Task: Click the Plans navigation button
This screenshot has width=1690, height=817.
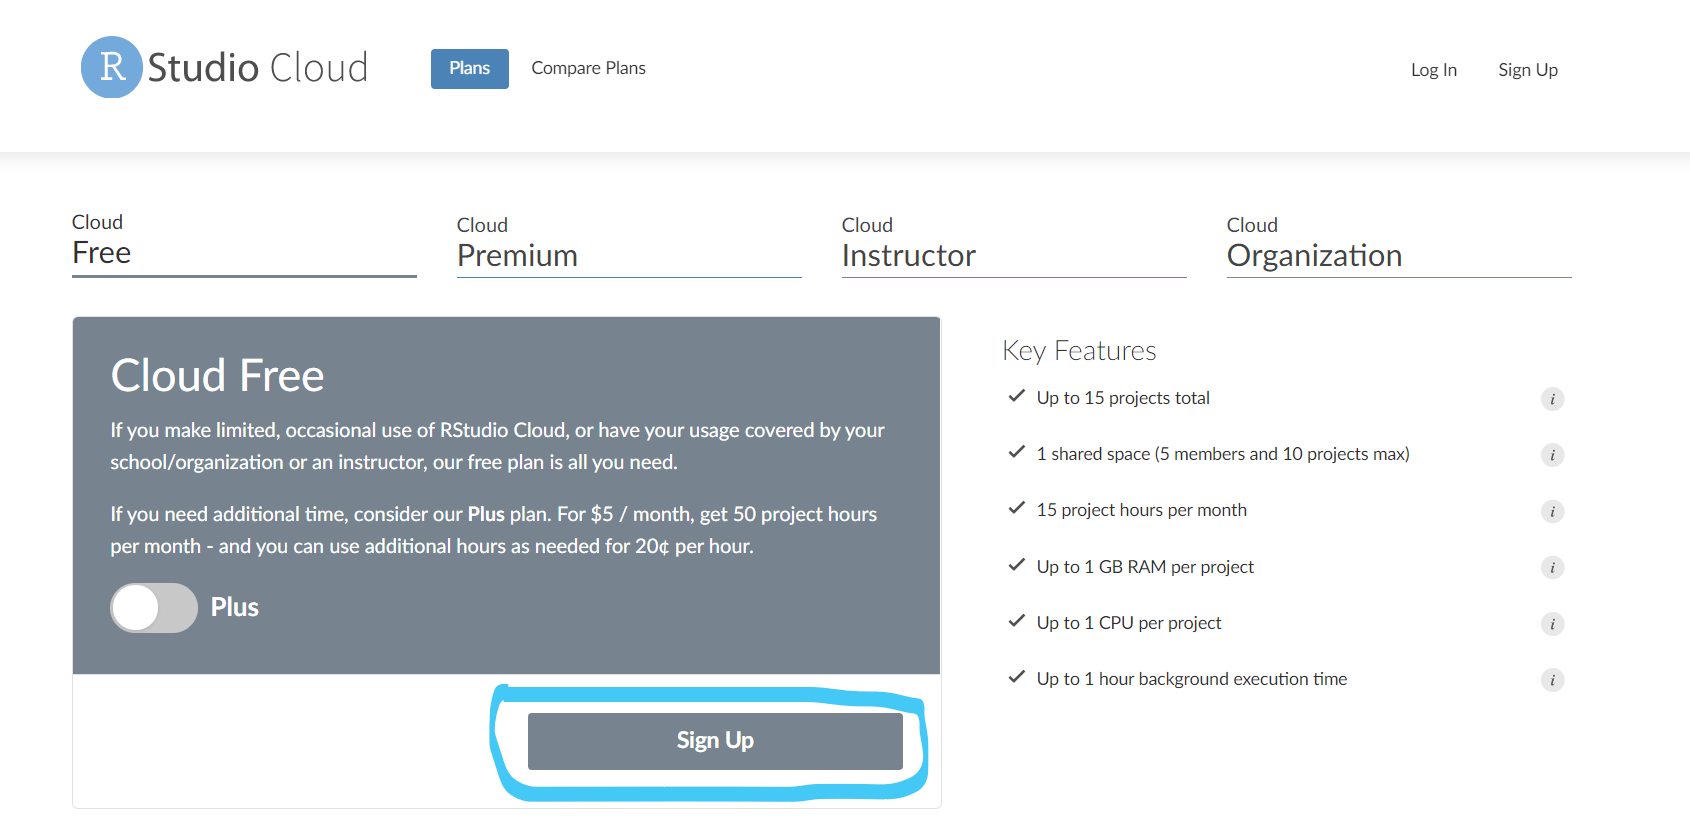Action: (469, 69)
